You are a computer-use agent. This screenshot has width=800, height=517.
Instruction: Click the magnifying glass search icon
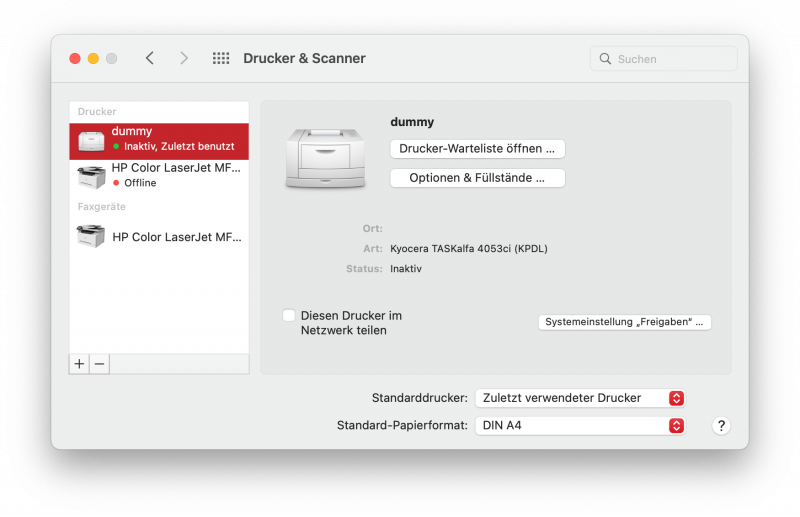point(605,59)
